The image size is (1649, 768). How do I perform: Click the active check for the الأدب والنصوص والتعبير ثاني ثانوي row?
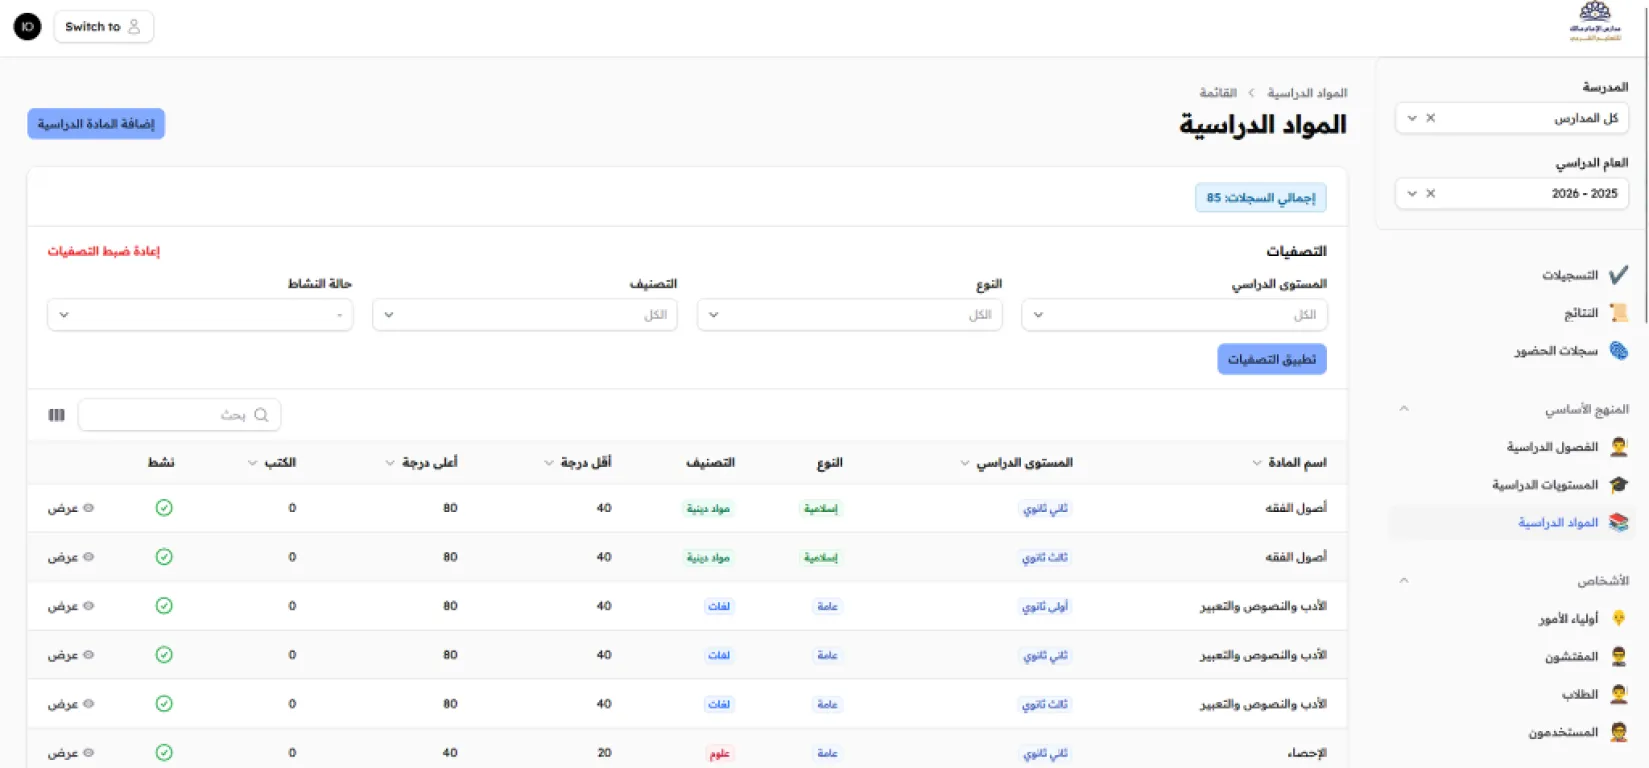coord(164,655)
